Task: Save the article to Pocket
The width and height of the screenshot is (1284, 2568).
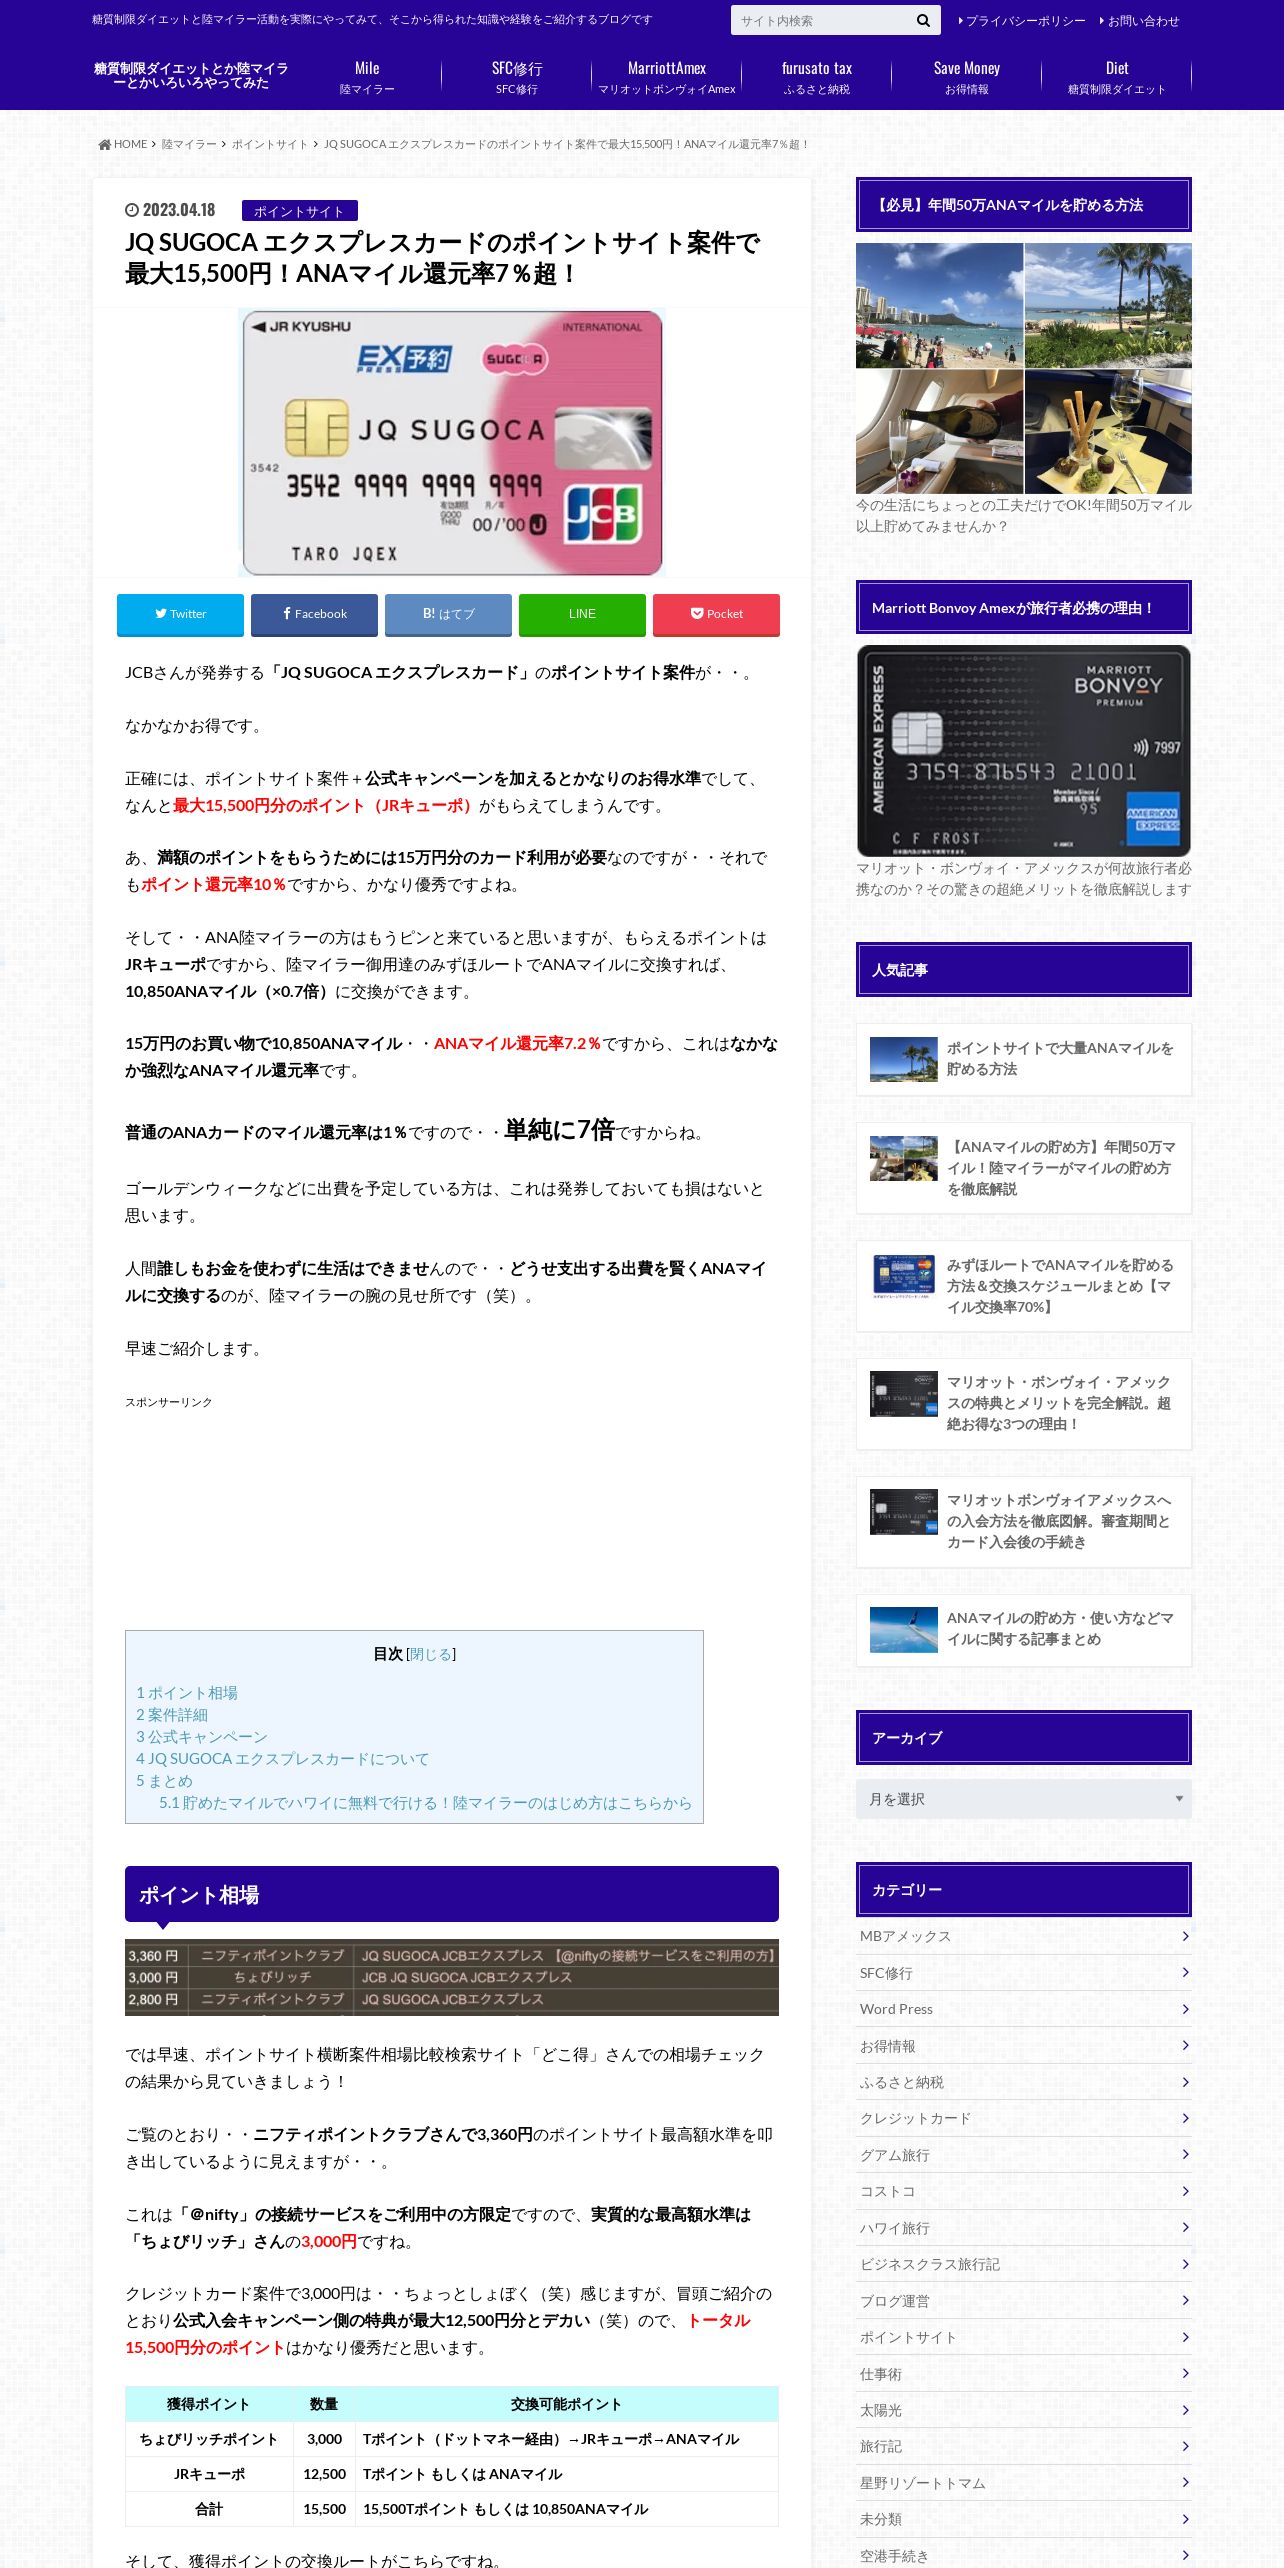Action: click(716, 614)
